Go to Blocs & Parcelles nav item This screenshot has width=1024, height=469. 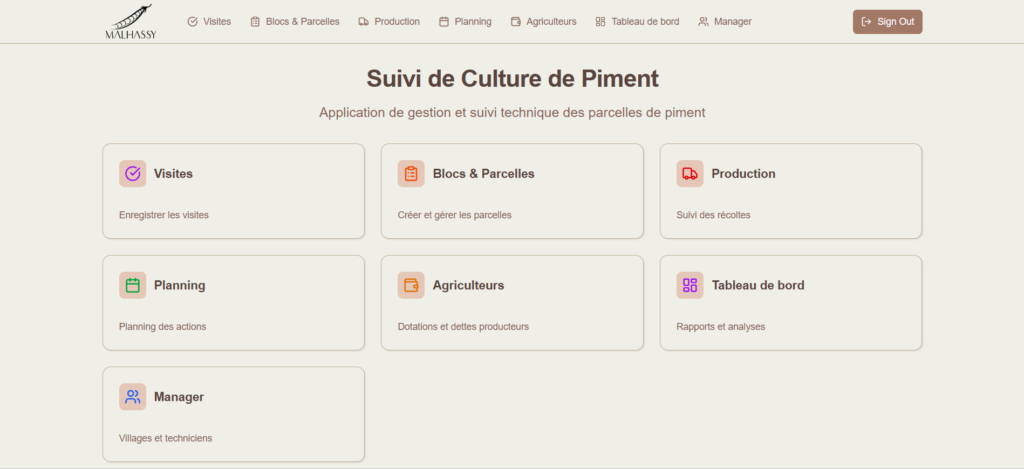pyautogui.click(x=295, y=22)
